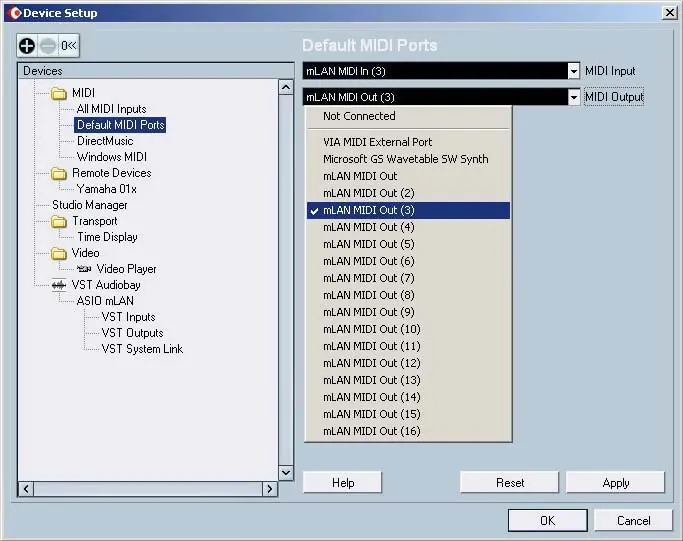Select Microsoft GS Wavetable SW Synth

408,159
